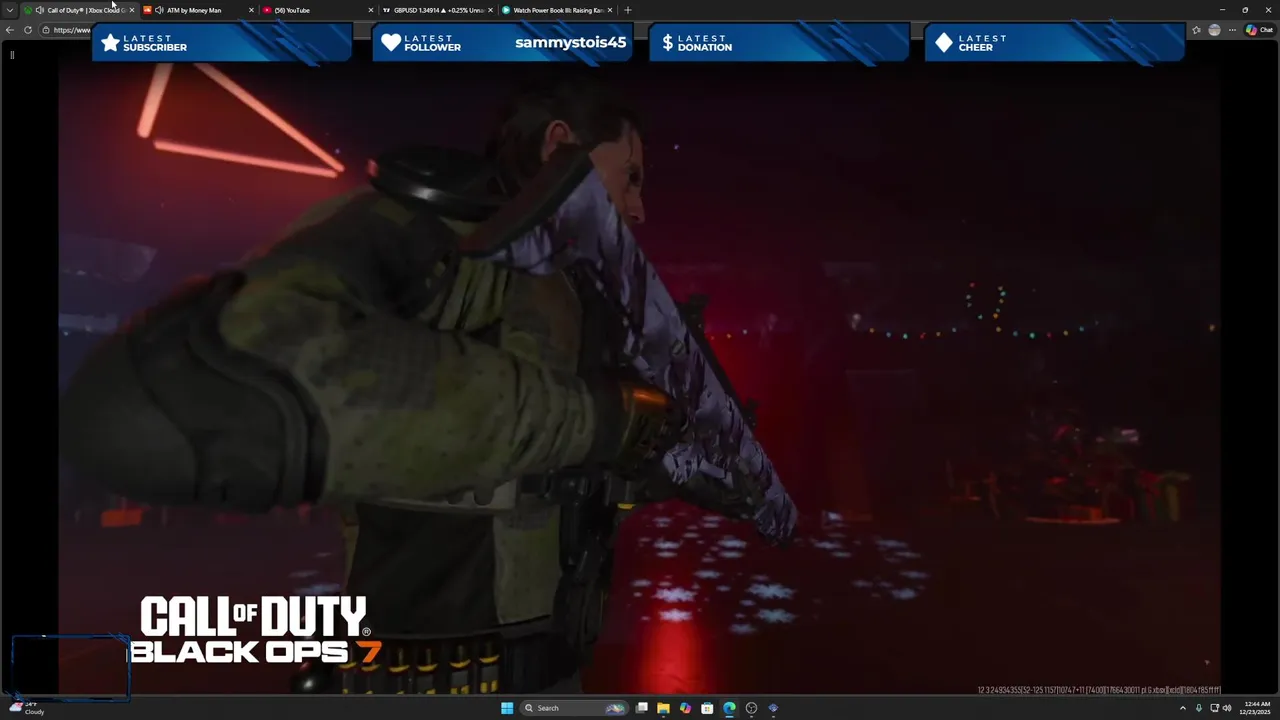
Task: Open the Copilot Chat button
Action: click(1259, 30)
